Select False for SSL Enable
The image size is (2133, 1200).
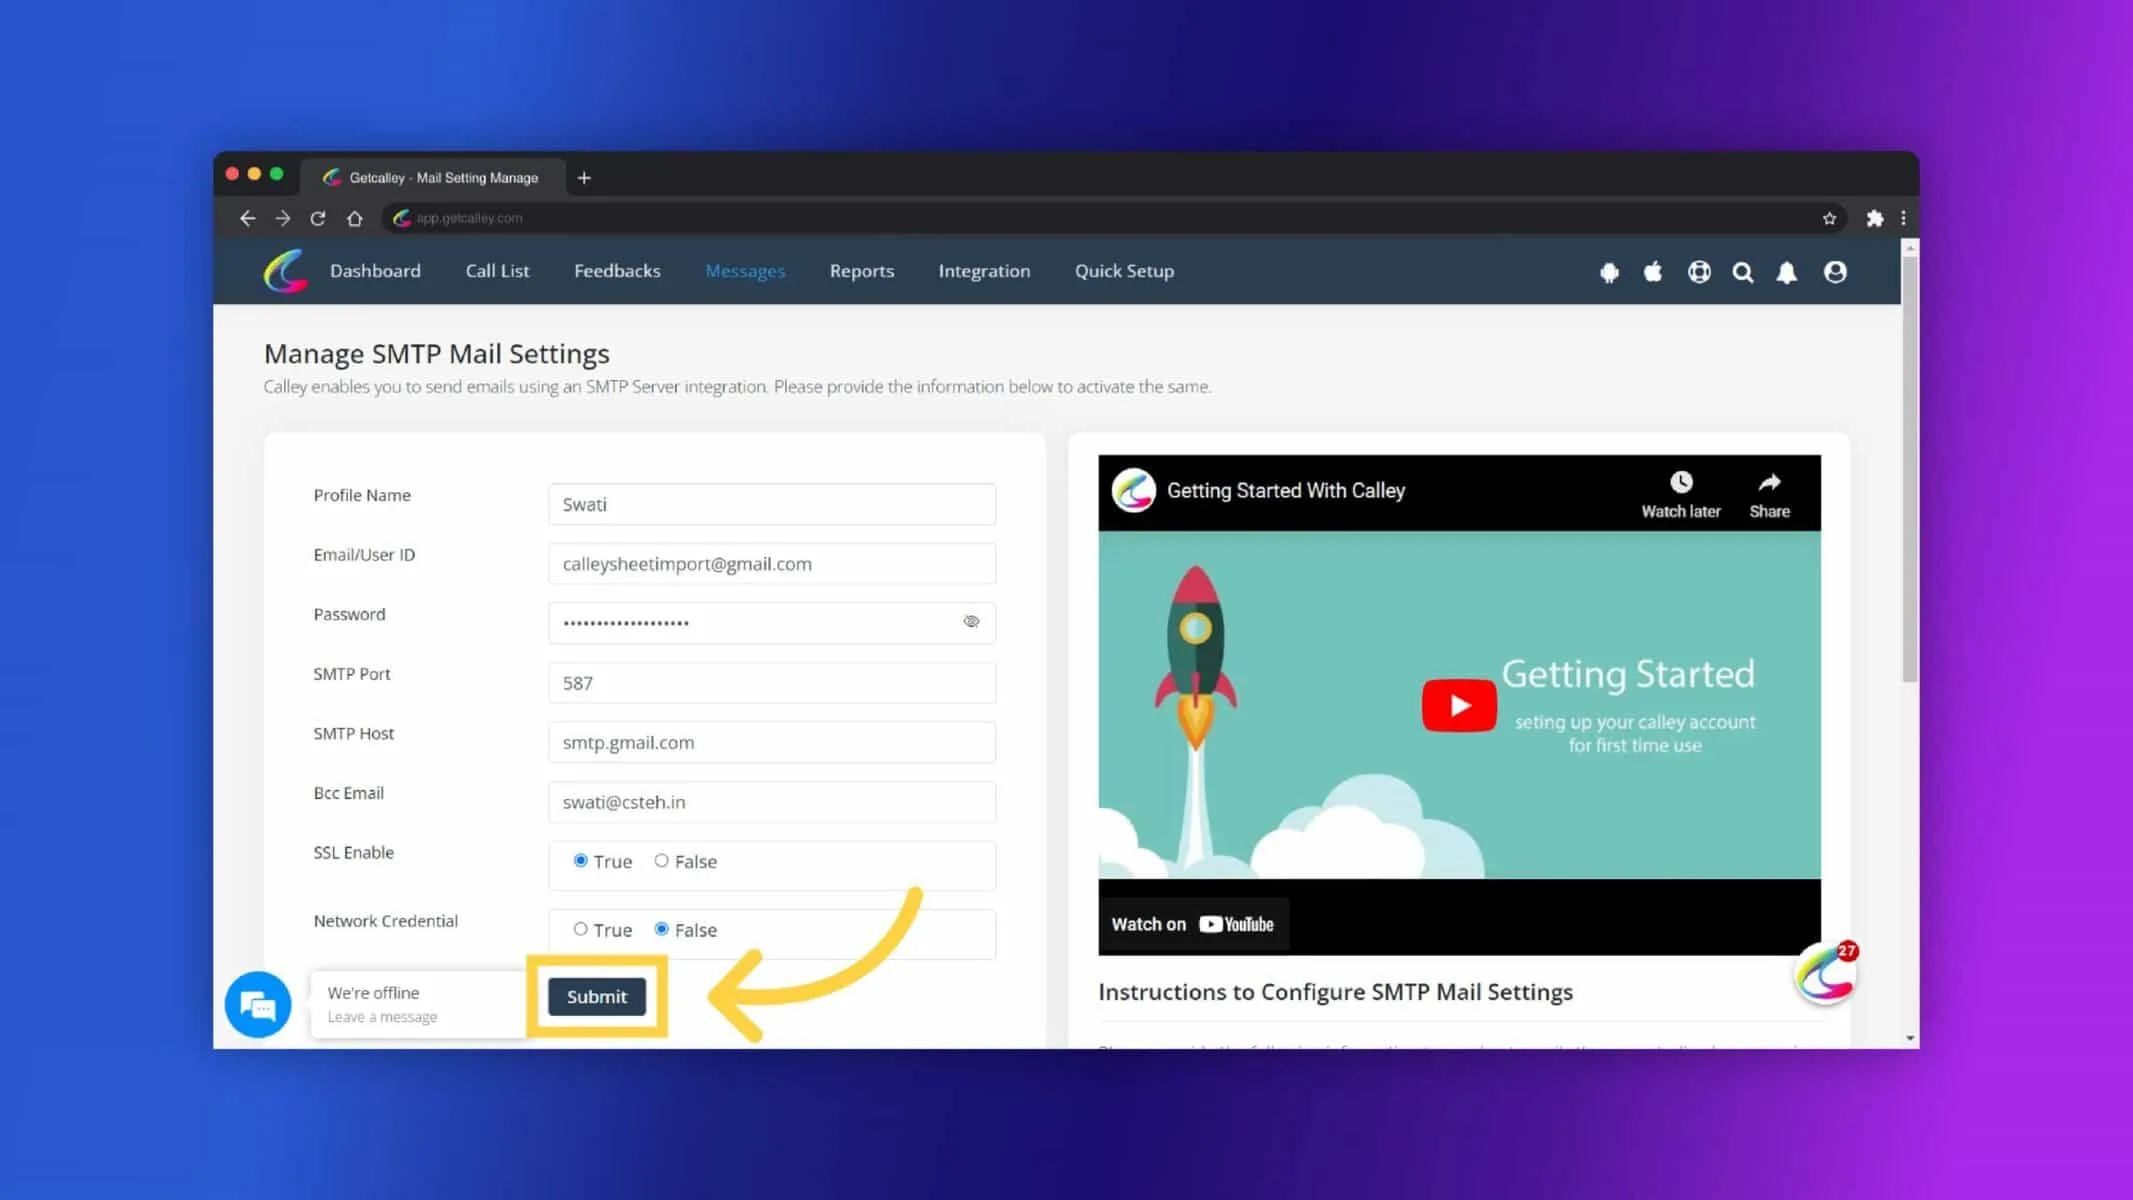click(661, 861)
